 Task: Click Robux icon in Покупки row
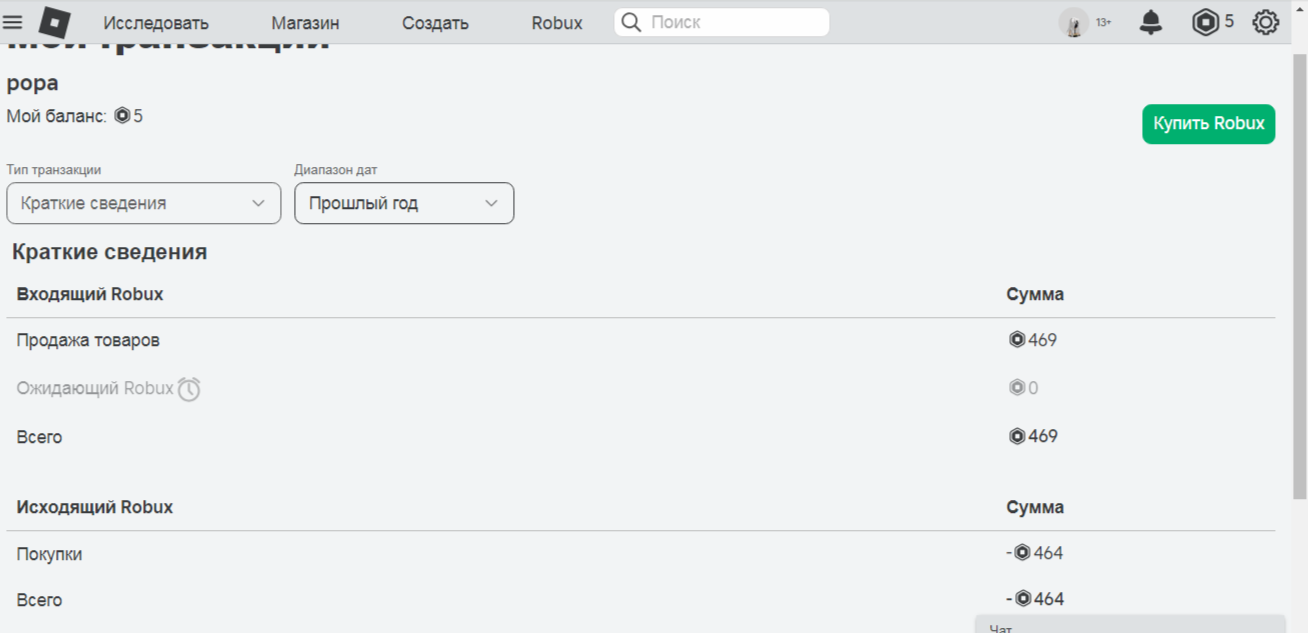(x=1022, y=552)
